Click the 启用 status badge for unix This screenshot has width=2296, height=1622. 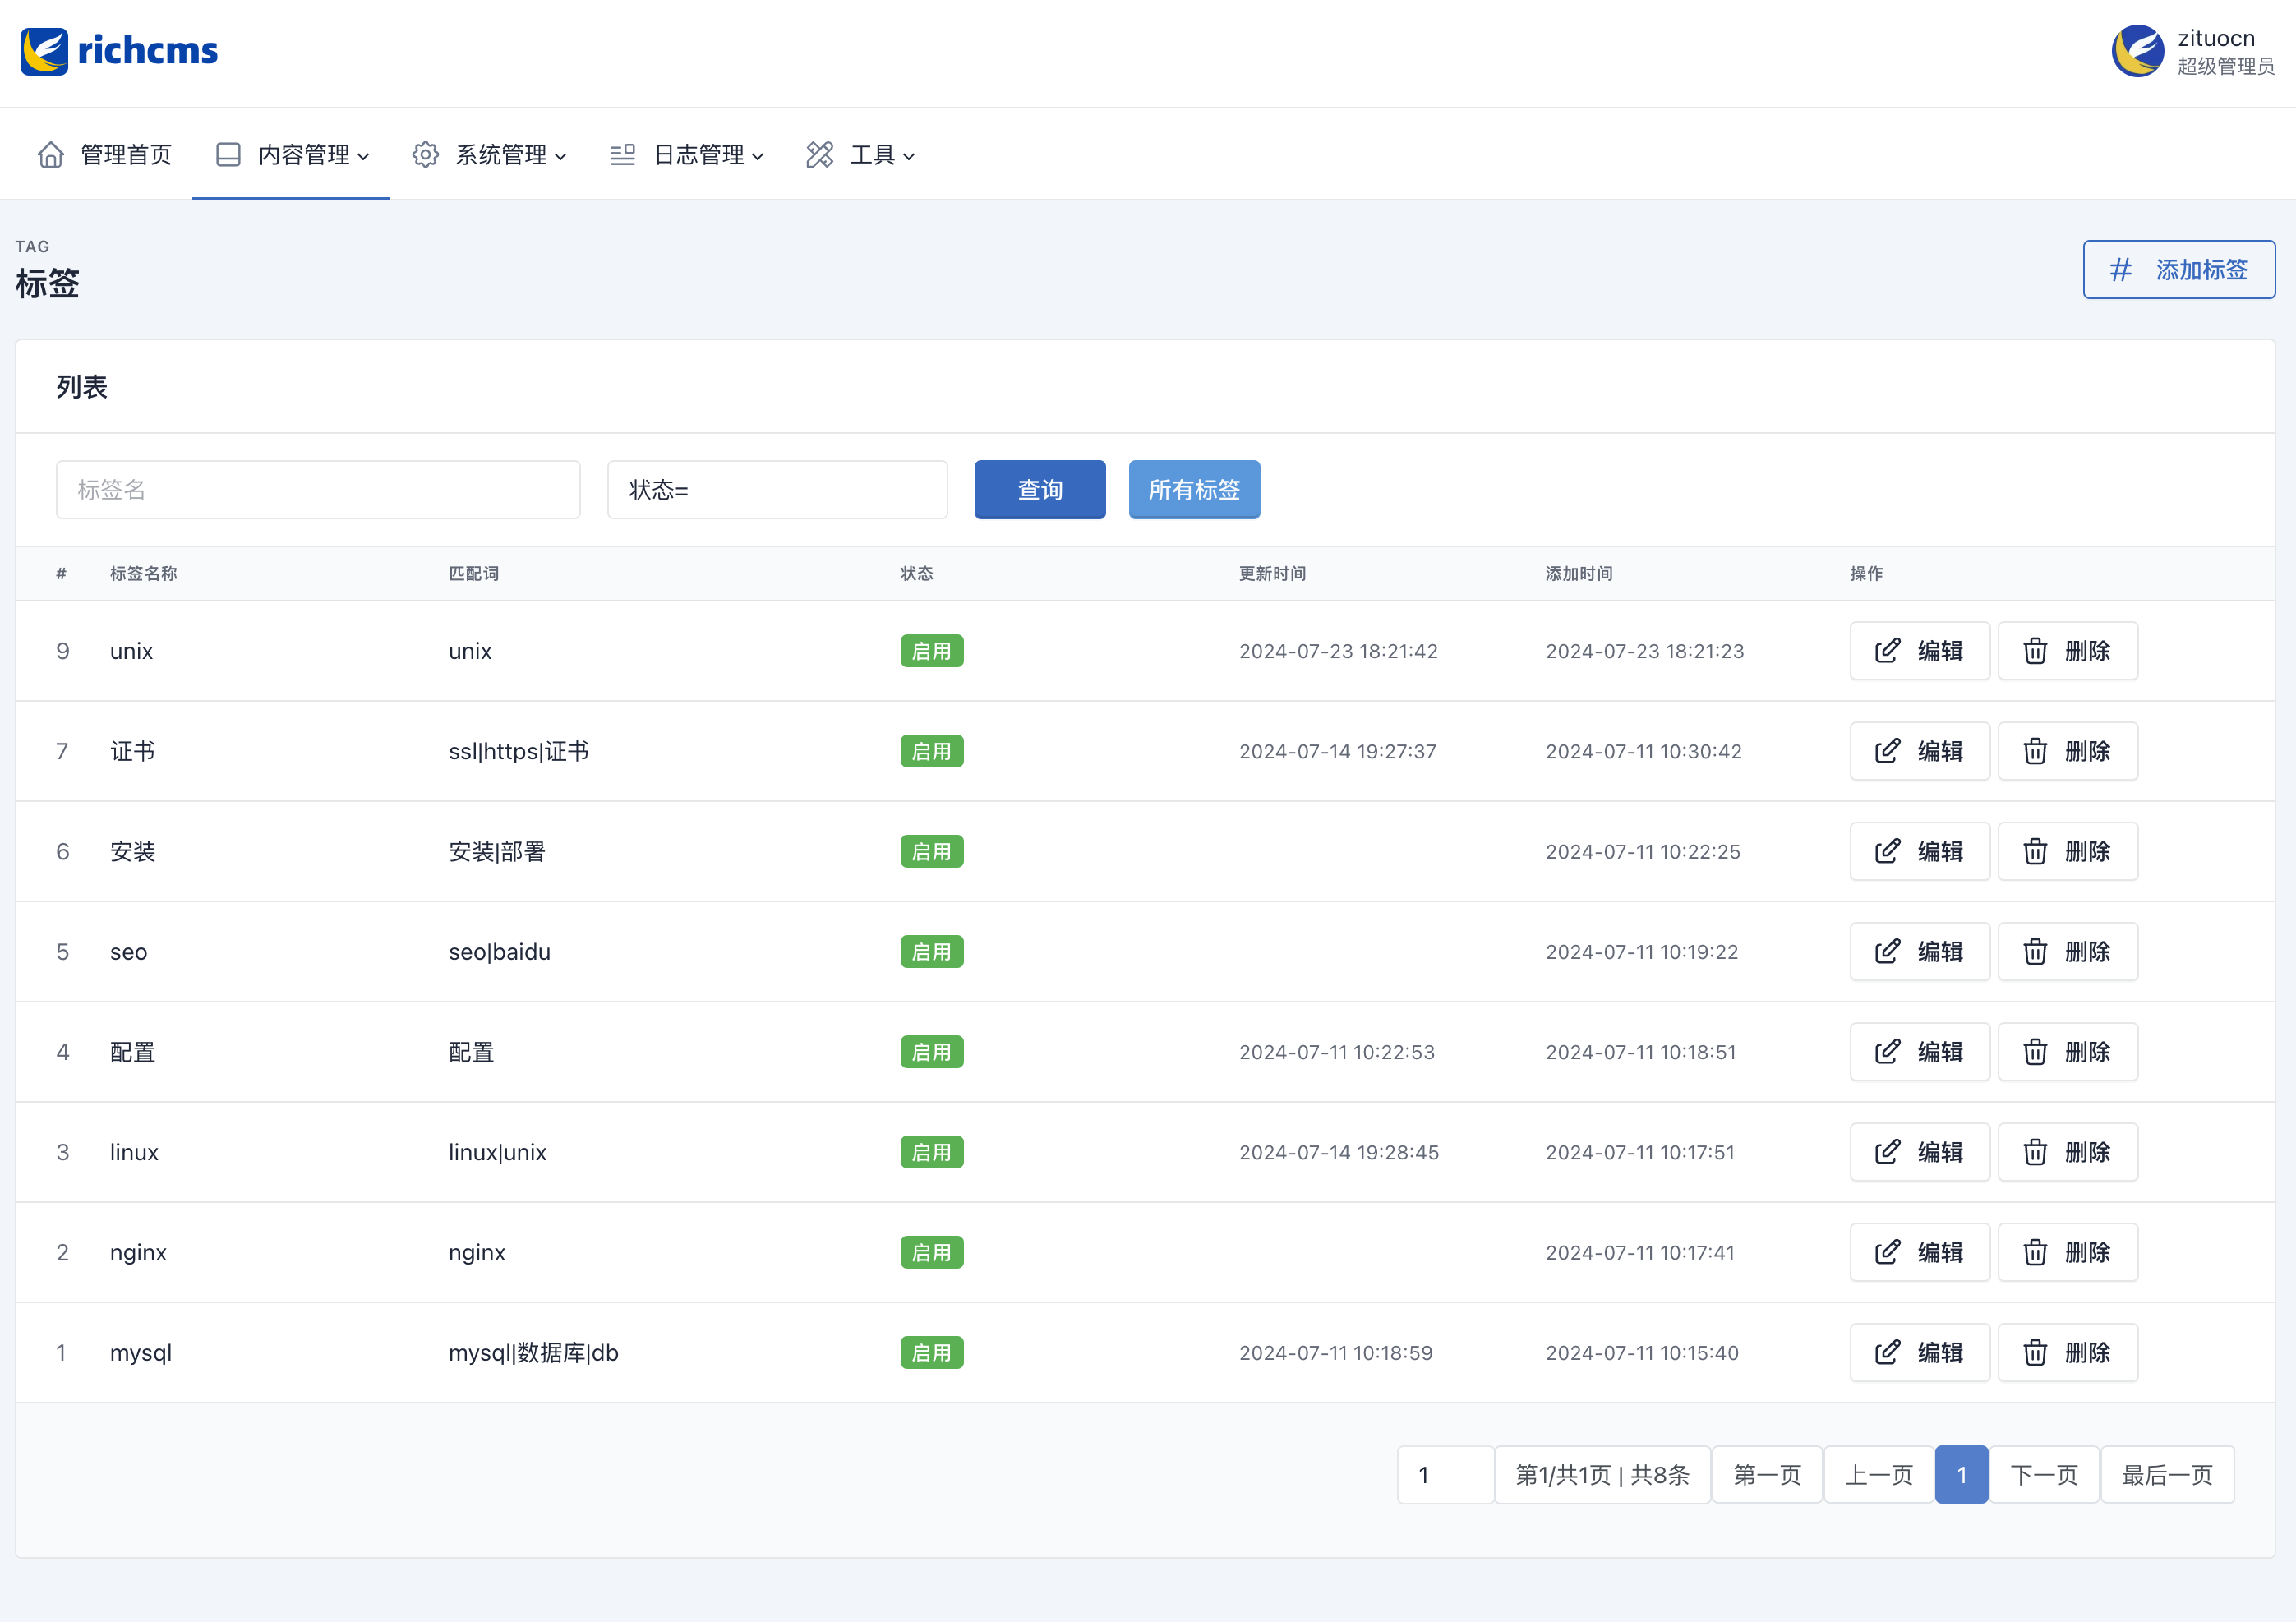click(x=931, y=651)
